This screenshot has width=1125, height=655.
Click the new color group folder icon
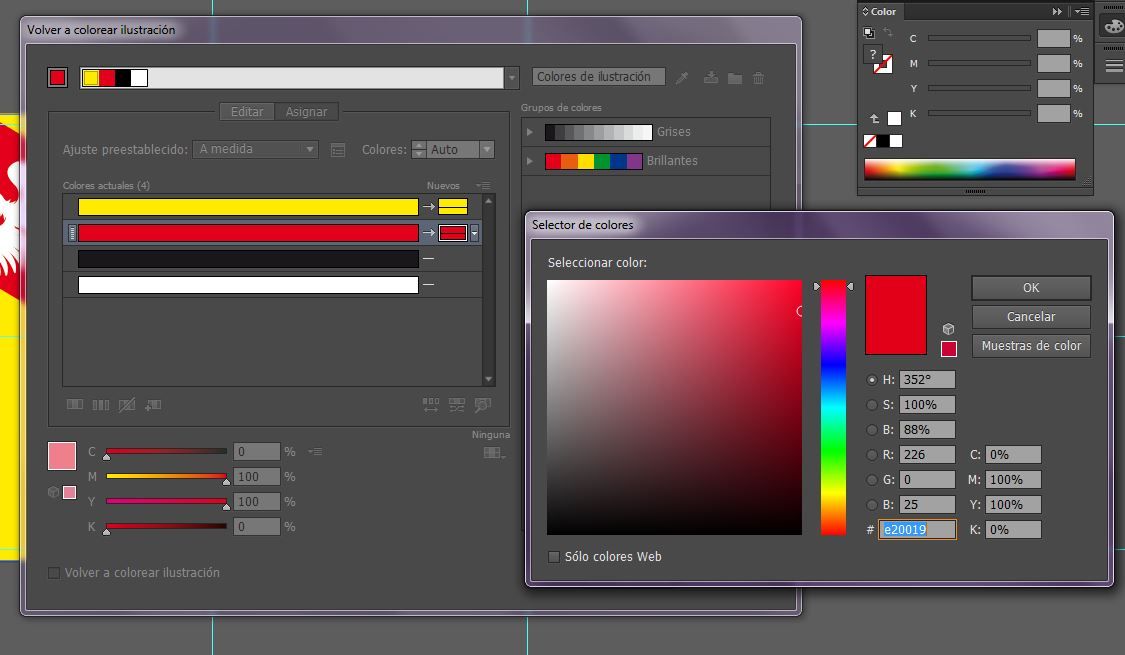click(735, 77)
